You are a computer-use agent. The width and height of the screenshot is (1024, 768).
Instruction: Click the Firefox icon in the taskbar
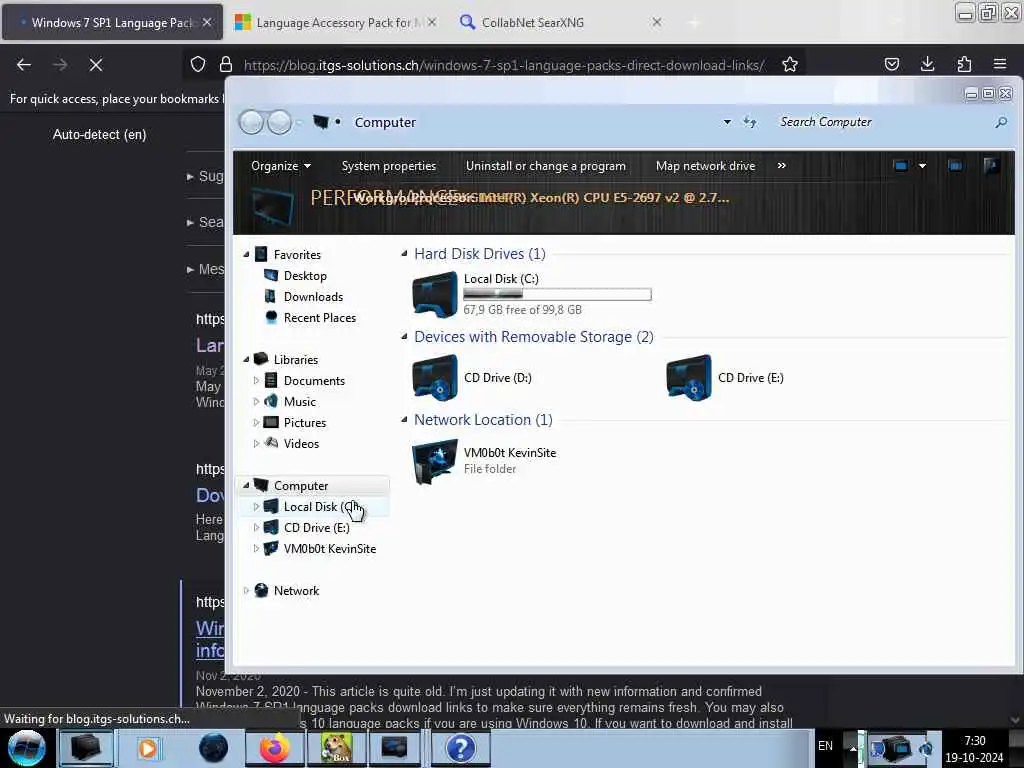pyautogui.click(x=275, y=748)
